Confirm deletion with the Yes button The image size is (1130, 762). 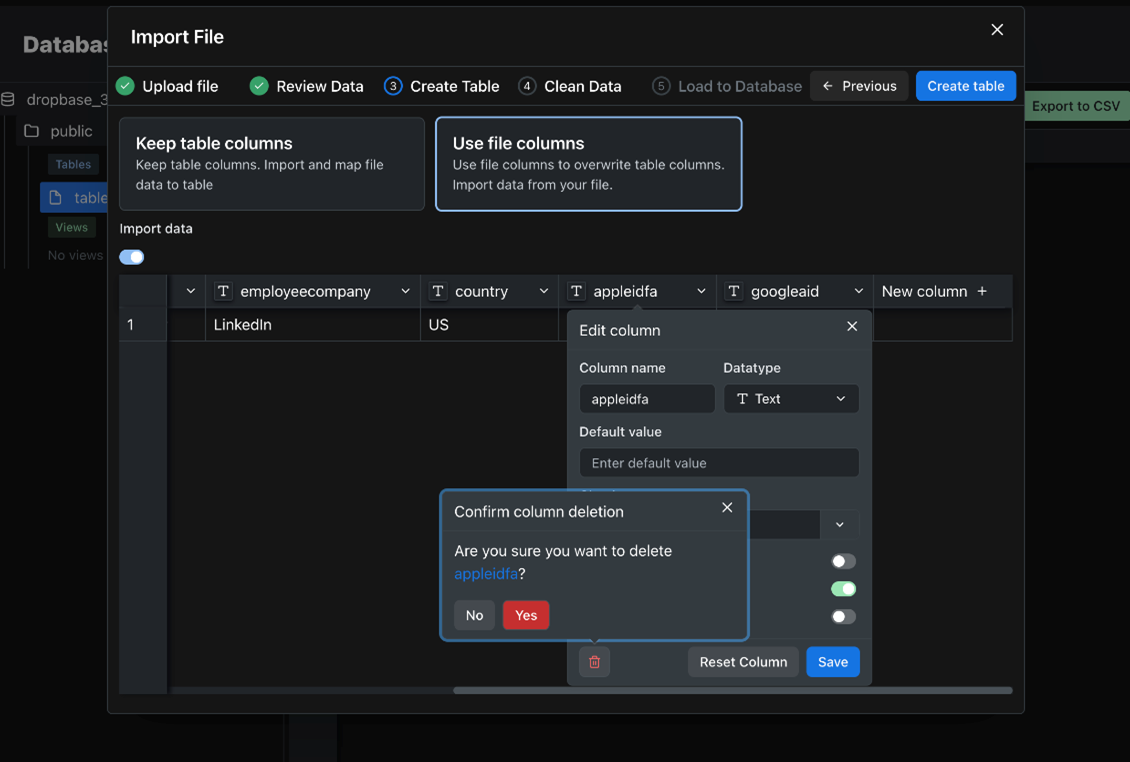526,615
